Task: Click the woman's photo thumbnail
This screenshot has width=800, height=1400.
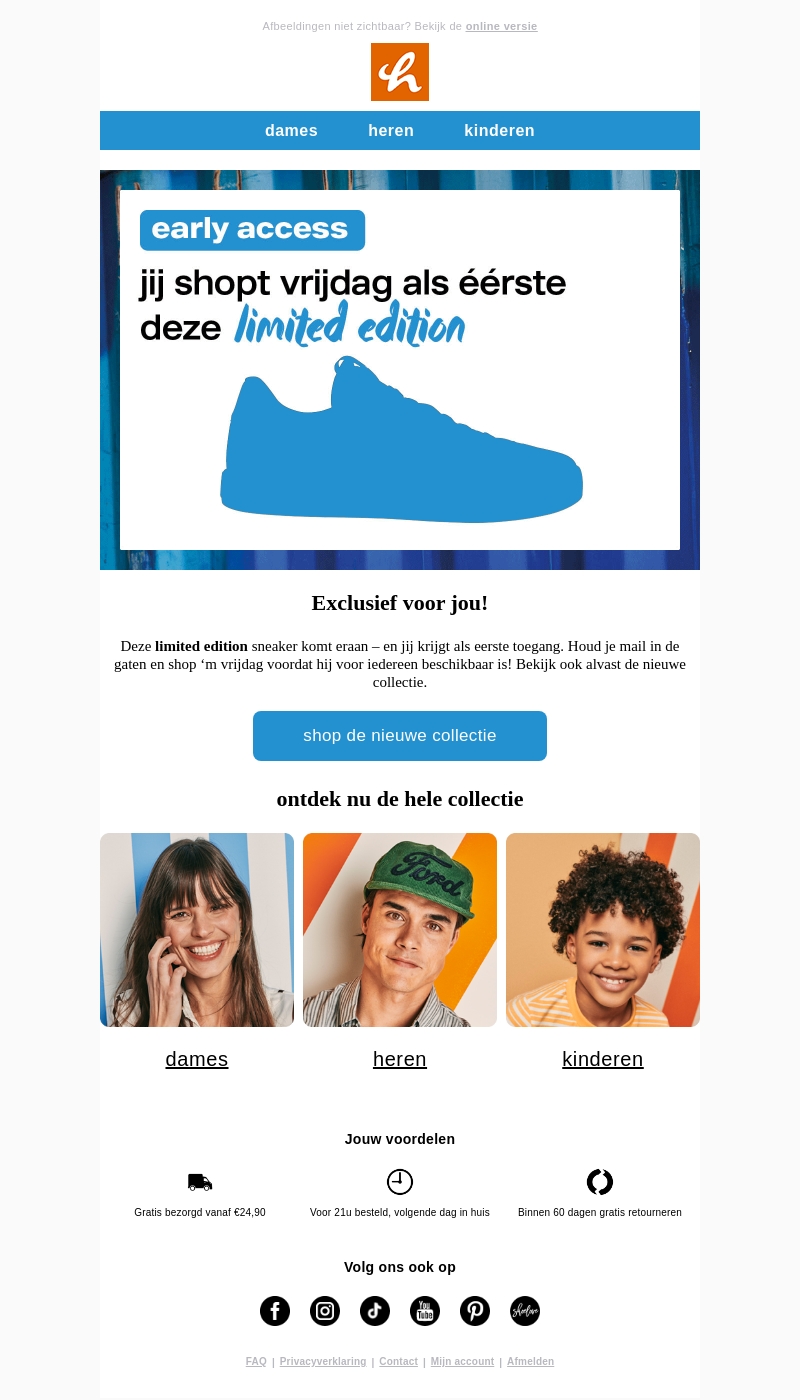Action: pos(197,930)
